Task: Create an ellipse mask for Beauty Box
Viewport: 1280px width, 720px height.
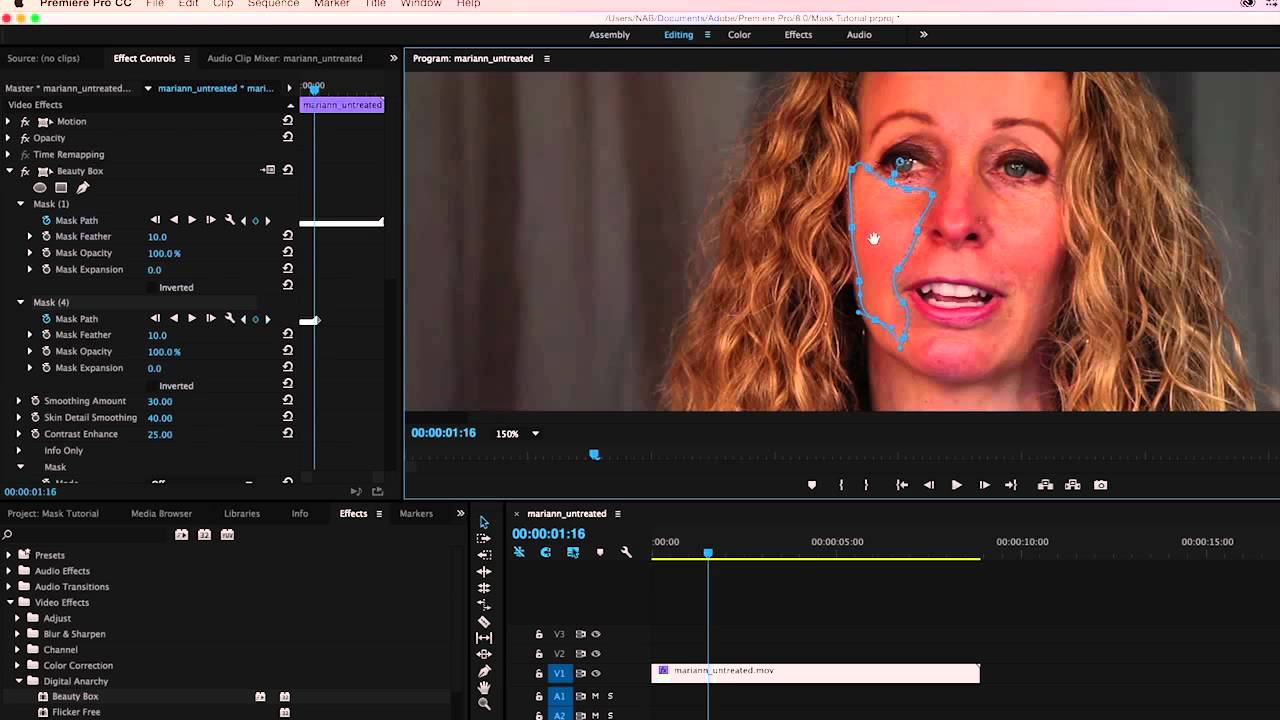Action: [x=40, y=187]
